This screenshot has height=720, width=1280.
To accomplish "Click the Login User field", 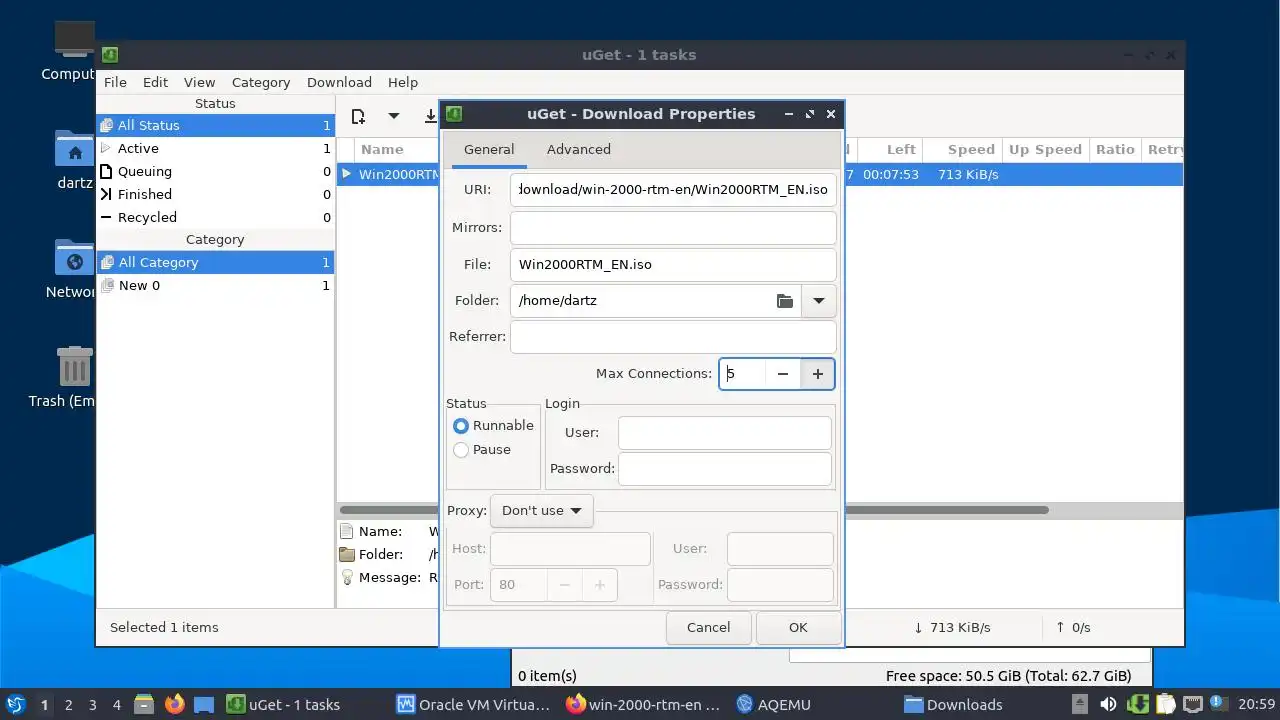I will (x=725, y=433).
